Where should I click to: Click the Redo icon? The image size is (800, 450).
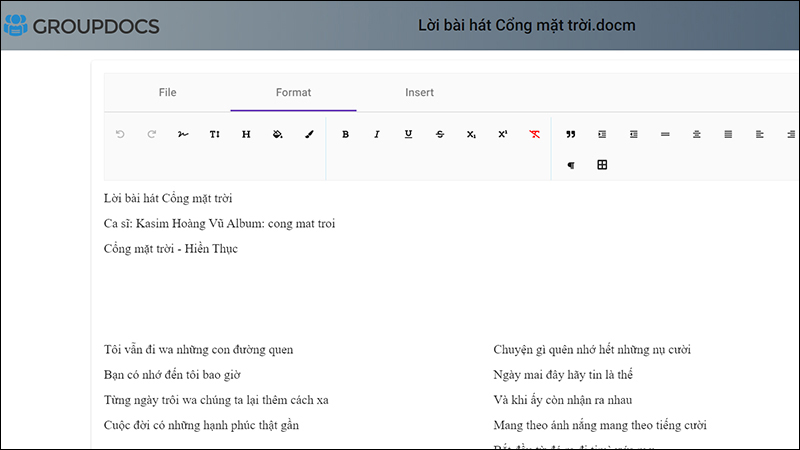pos(152,134)
